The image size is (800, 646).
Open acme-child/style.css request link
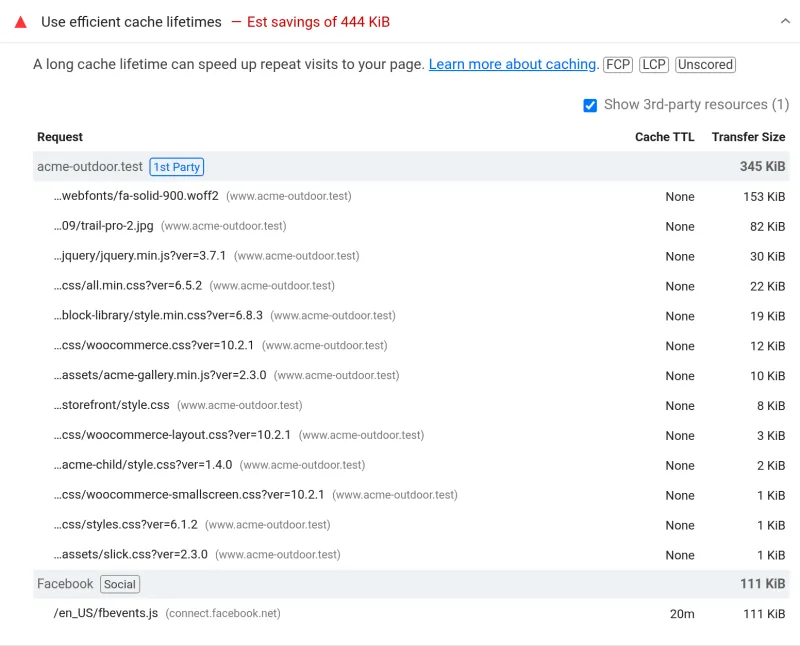click(143, 465)
